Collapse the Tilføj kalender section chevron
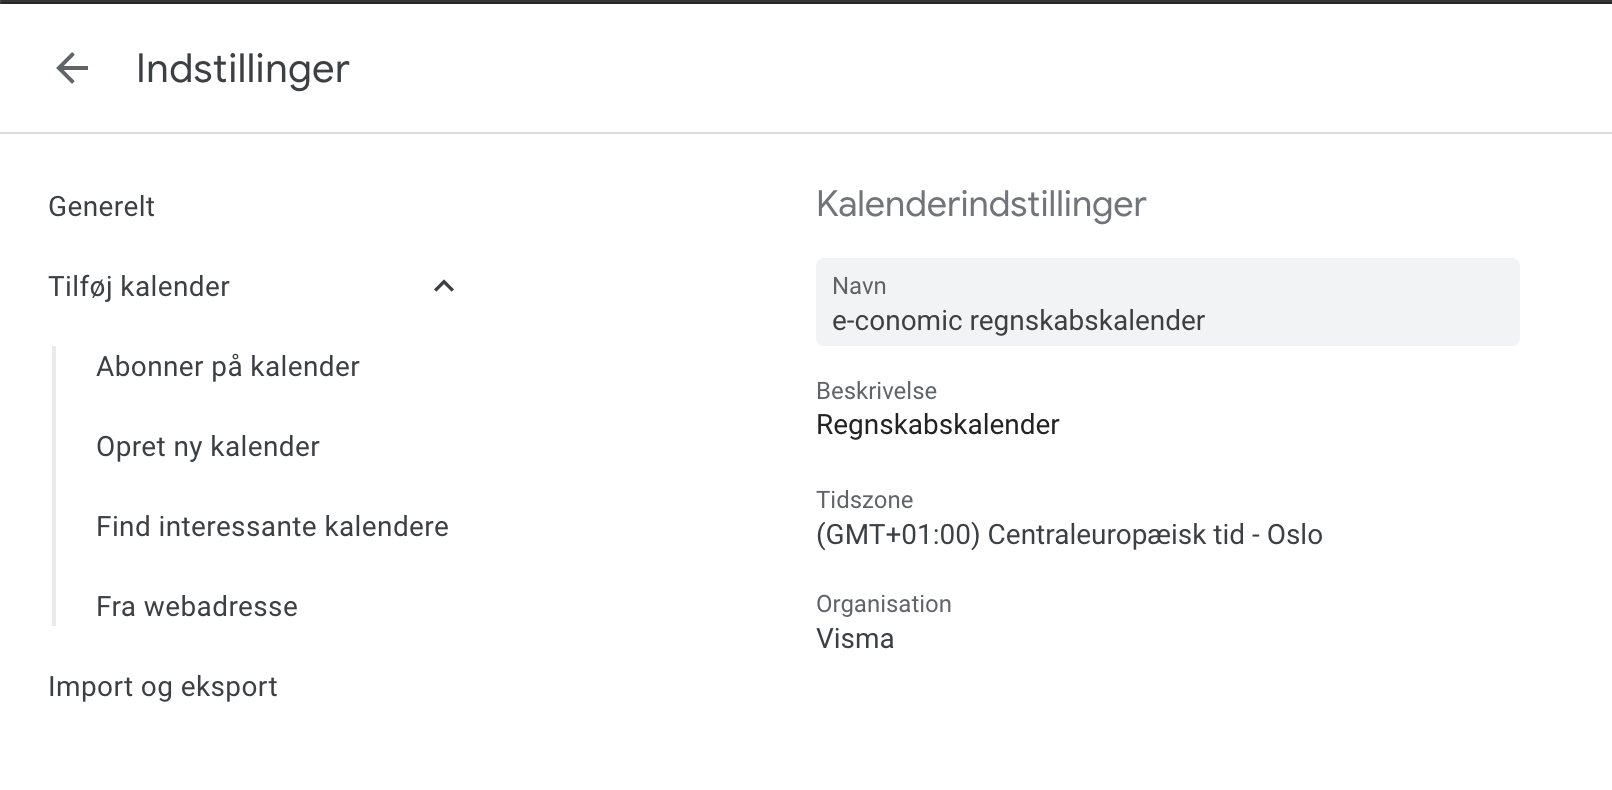This screenshot has height=790, width=1612. [444, 287]
